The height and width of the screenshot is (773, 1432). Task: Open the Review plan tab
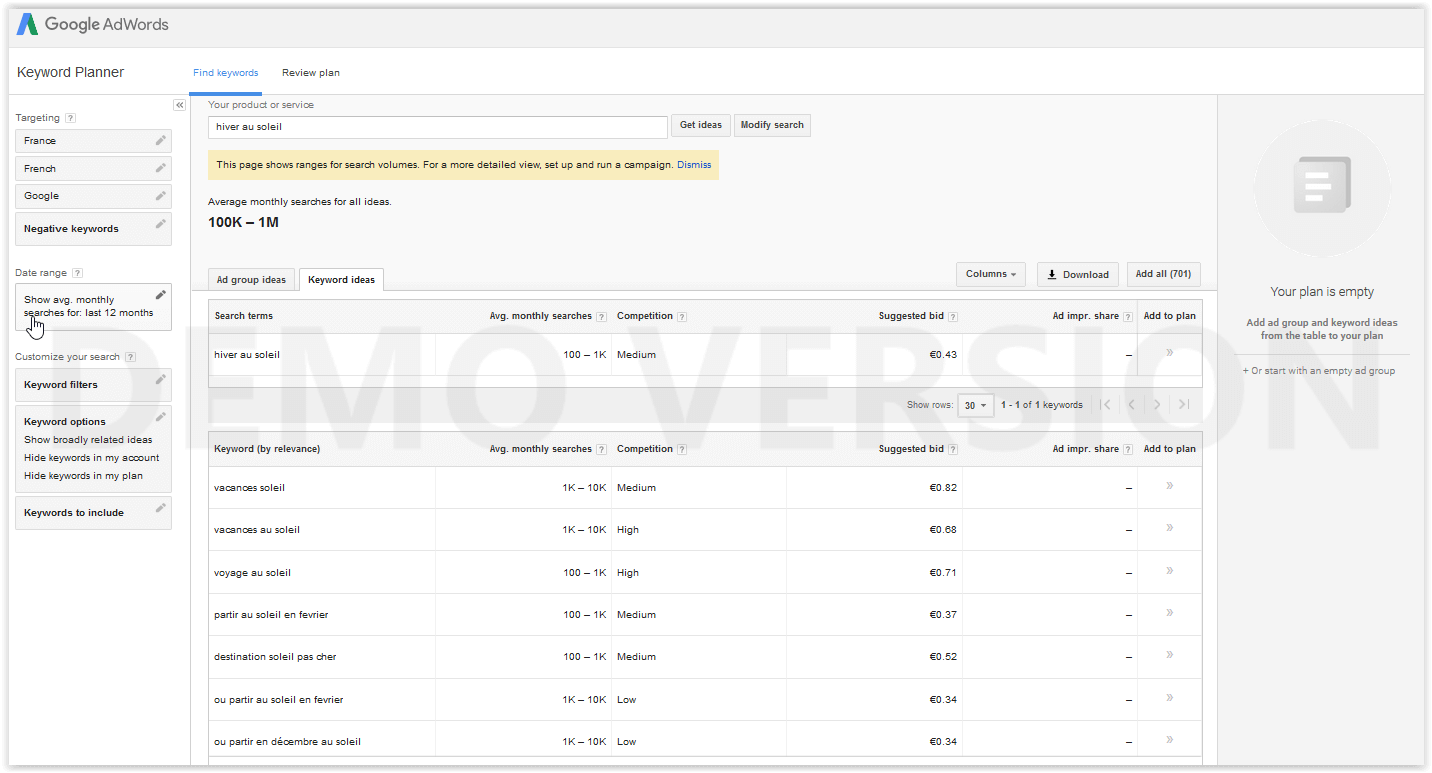pyautogui.click(x=310, y=73)
